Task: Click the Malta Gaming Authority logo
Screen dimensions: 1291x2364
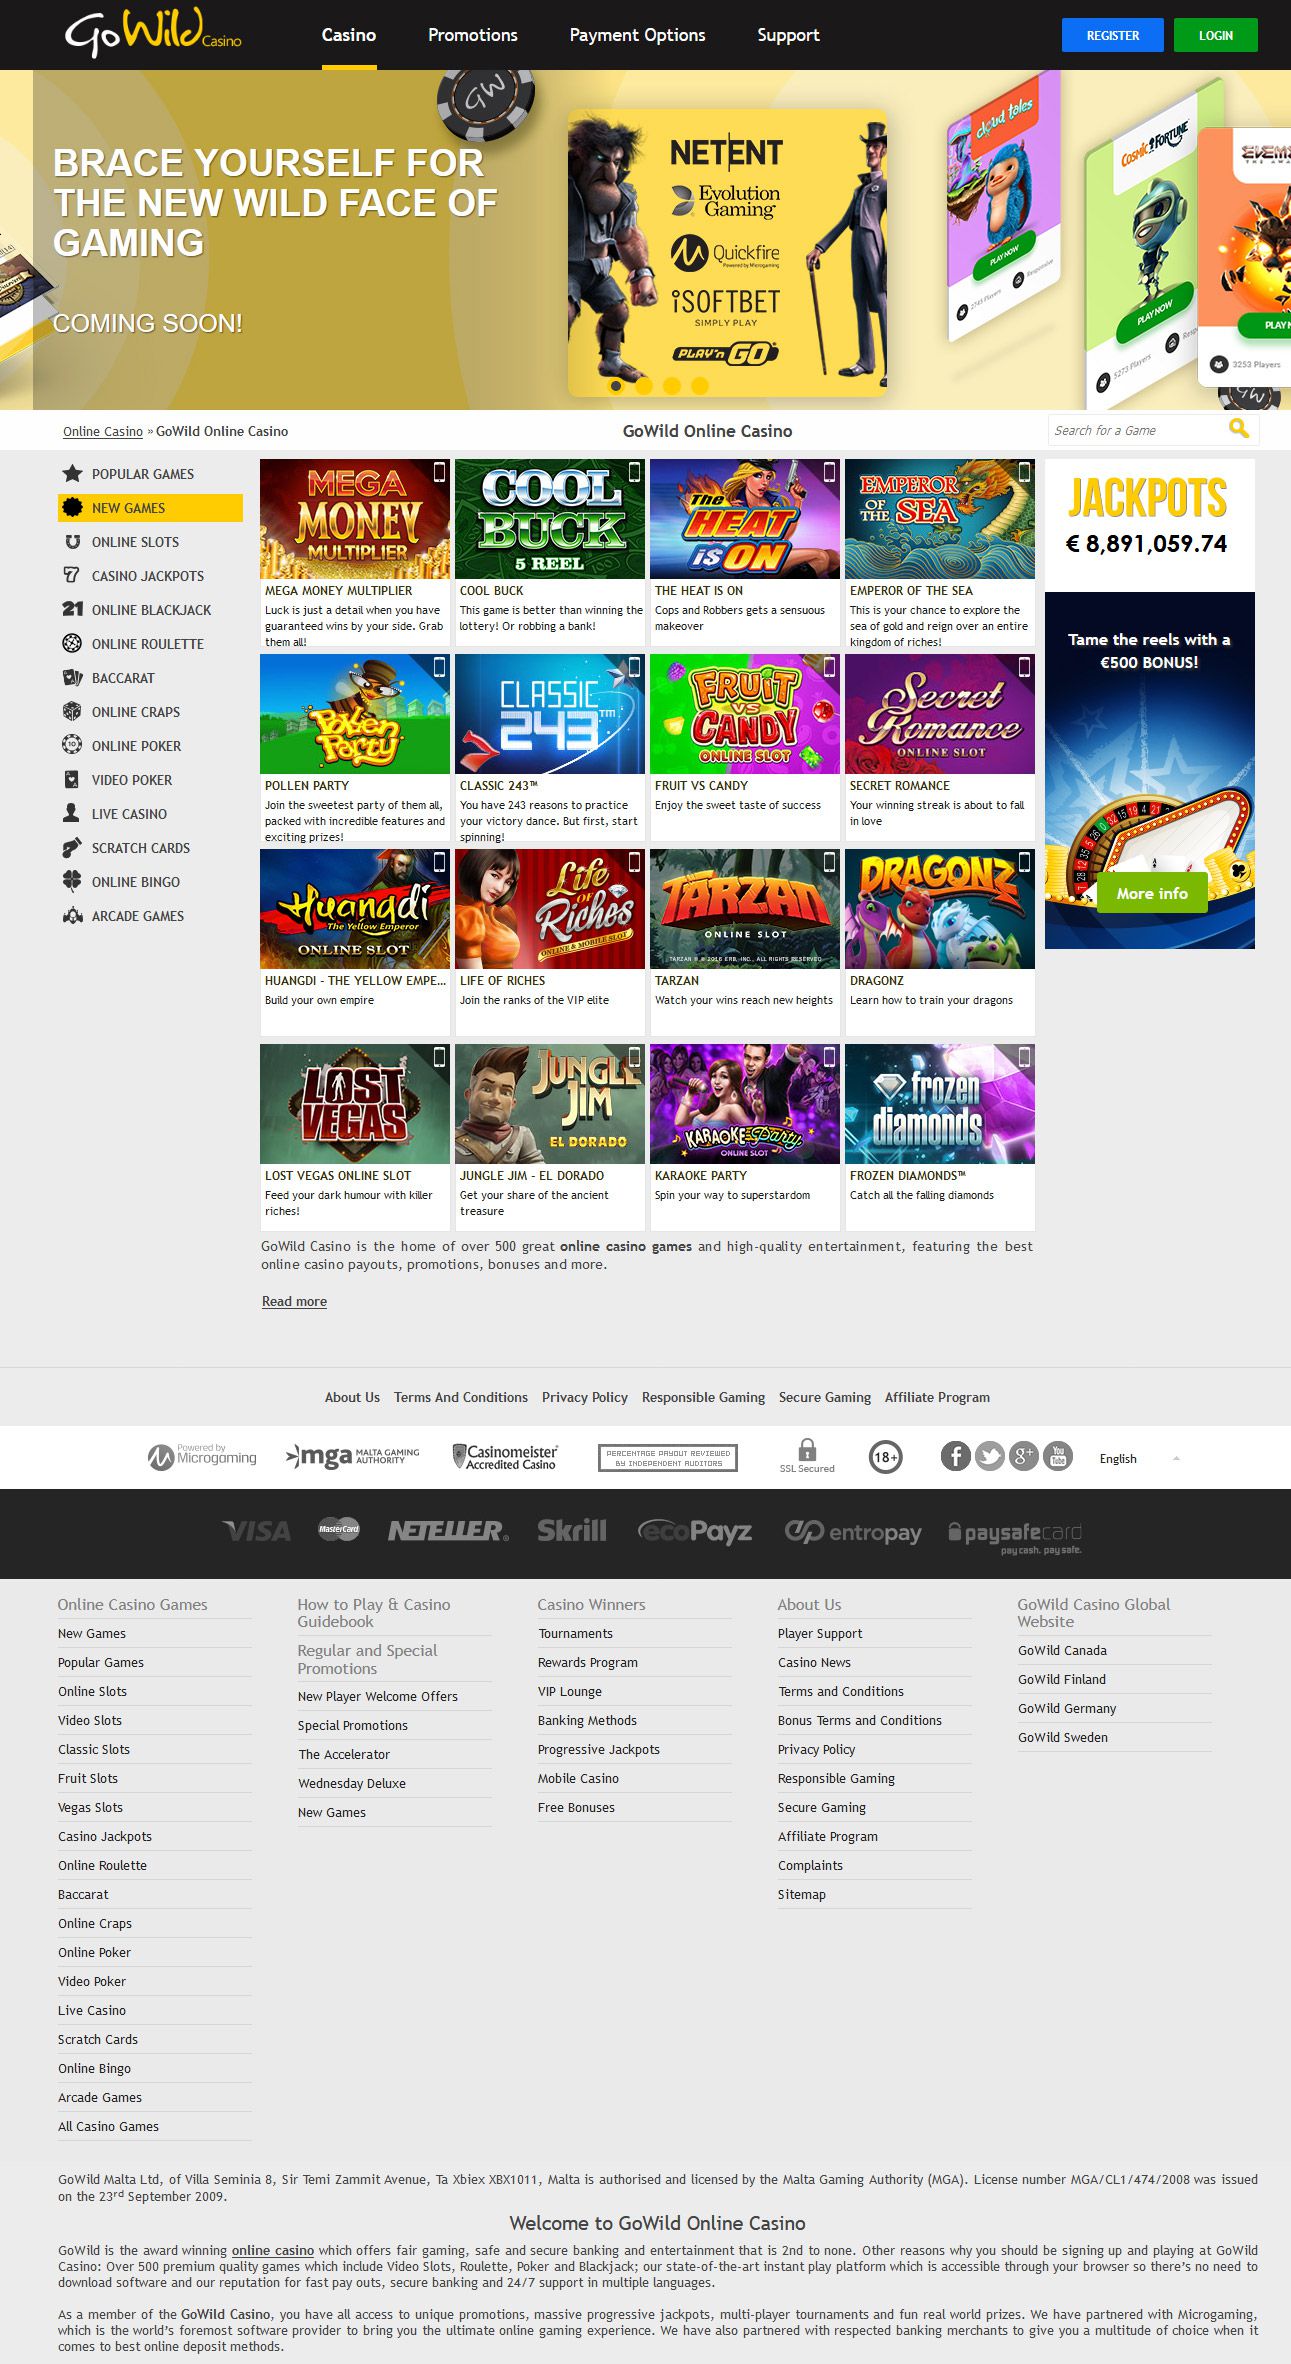Action: pyautogui.click(x=353, y=1457)
